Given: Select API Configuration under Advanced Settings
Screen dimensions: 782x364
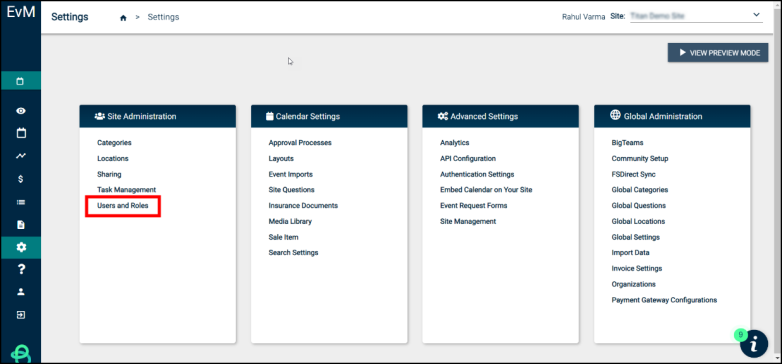Looking at the screenshot, I should point(468,159).
